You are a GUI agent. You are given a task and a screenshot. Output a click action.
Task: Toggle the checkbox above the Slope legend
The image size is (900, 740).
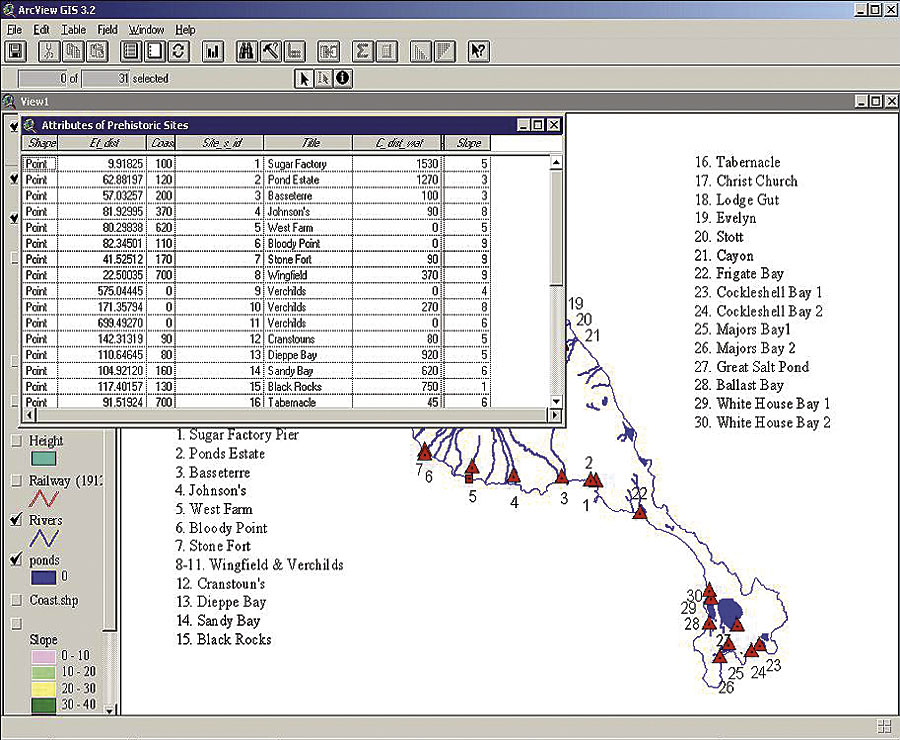tap(17, 623)
